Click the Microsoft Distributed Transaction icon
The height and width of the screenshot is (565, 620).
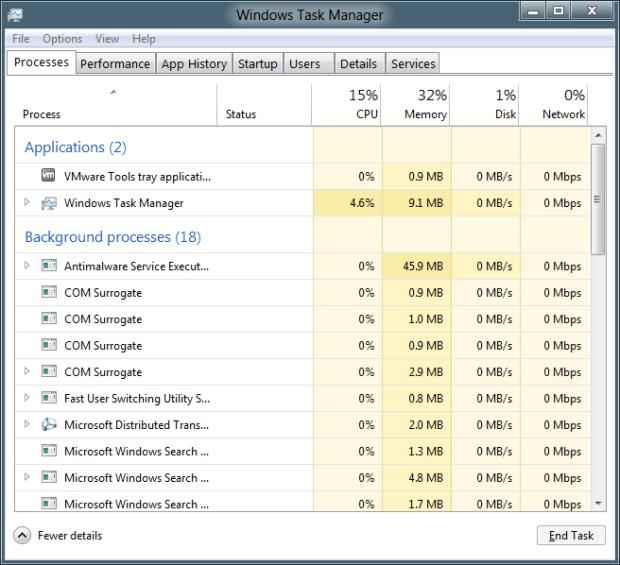click(49, 424)
